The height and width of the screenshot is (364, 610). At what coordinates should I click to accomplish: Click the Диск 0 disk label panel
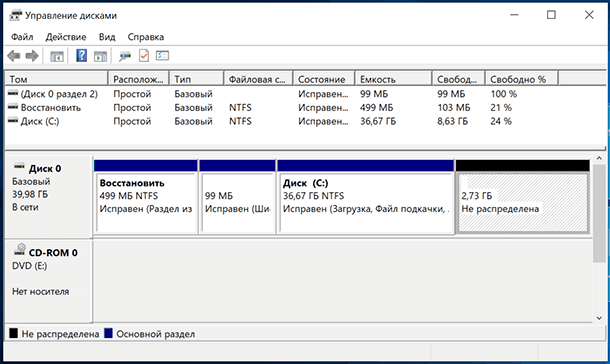pos(49,197)
